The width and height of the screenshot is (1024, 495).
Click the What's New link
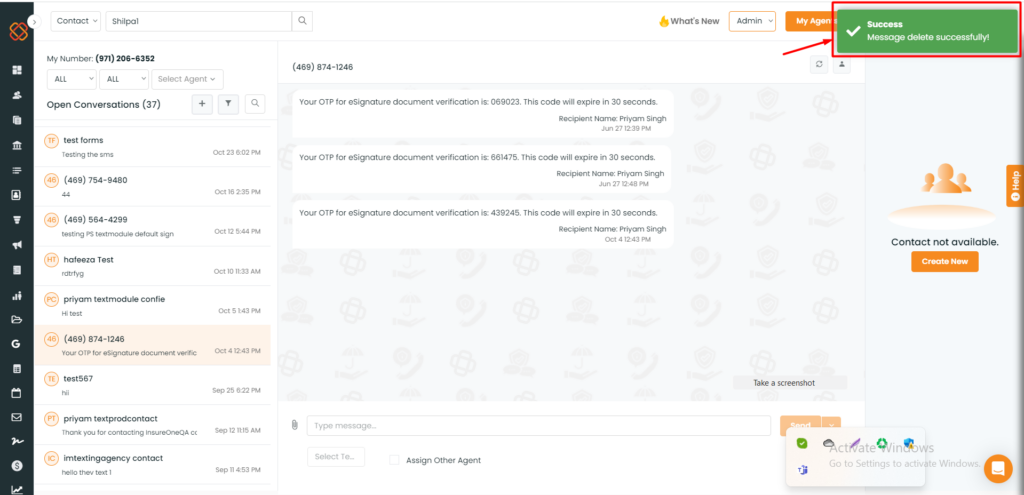(689, 21)
